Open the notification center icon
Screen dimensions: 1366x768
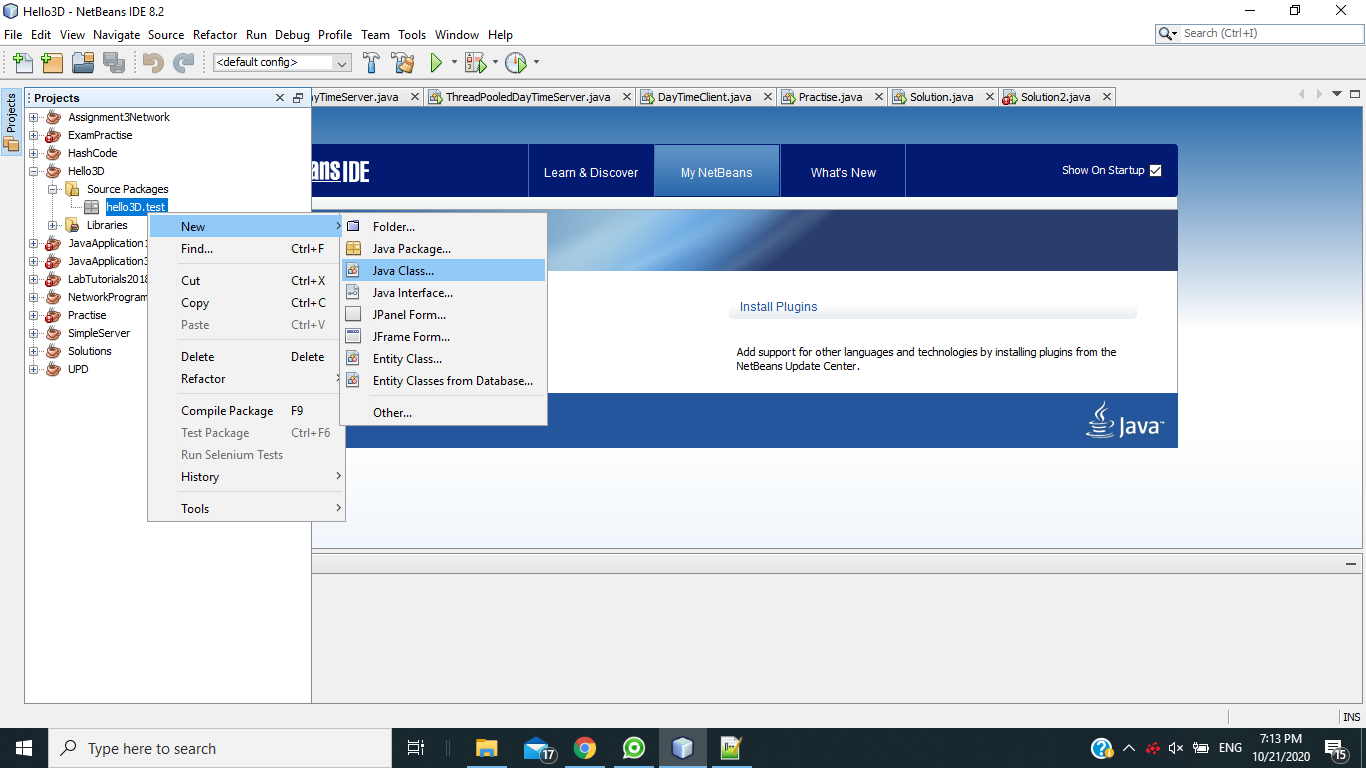pos(1335,748)
